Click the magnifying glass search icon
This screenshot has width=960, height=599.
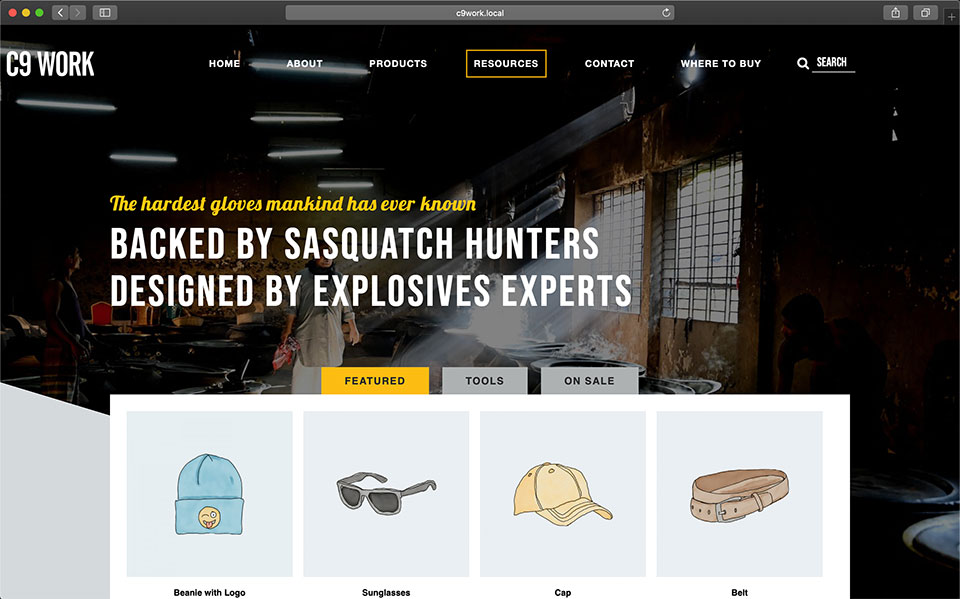[x=803, y=63]
